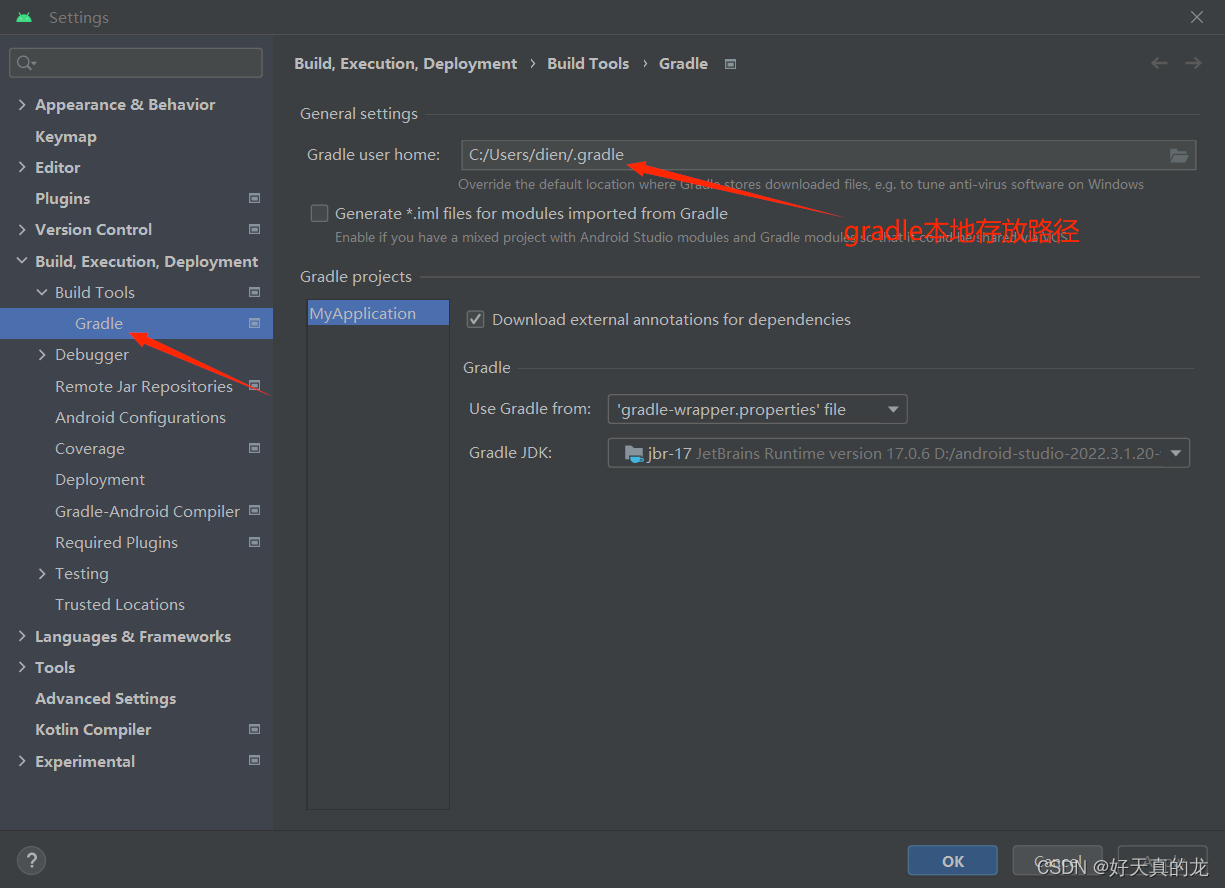
Task: Click the back navigation arrow icon
Action: [1159, 63]
